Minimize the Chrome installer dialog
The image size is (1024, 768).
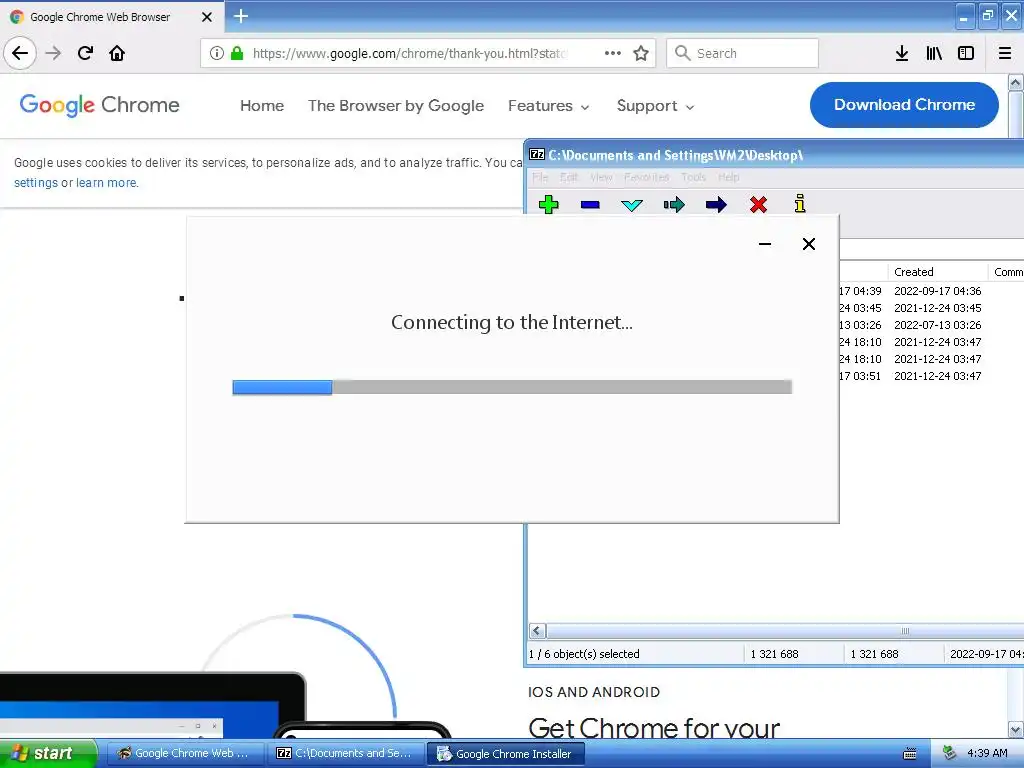pyautogui.click(x=765, y=244)
